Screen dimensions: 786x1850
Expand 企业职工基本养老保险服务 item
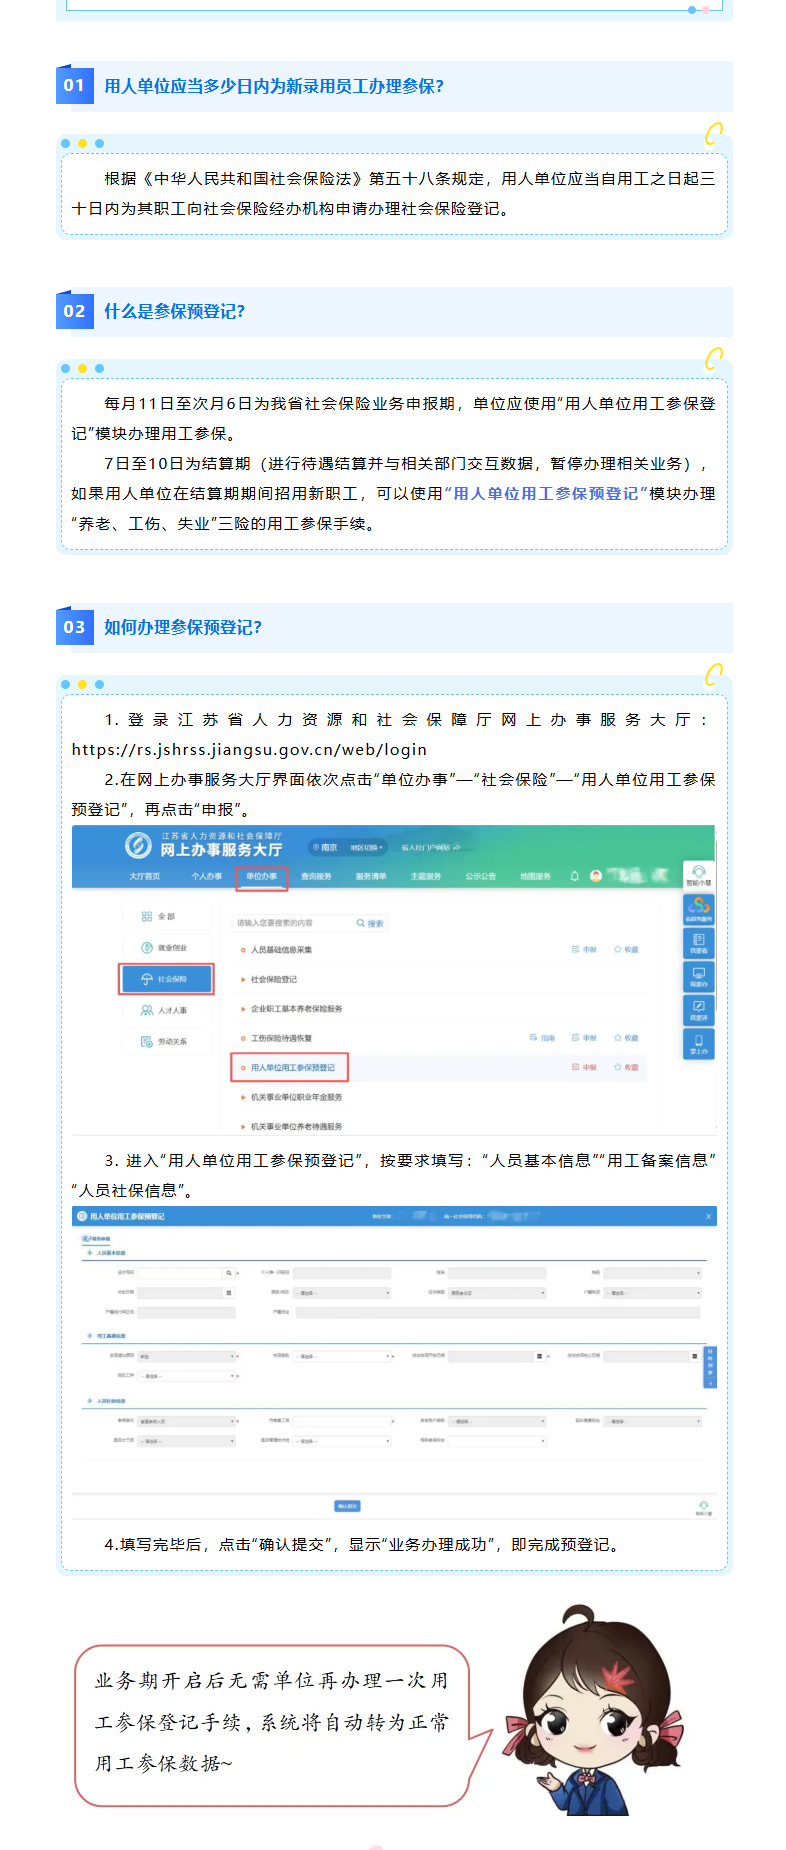[296, 1009]
